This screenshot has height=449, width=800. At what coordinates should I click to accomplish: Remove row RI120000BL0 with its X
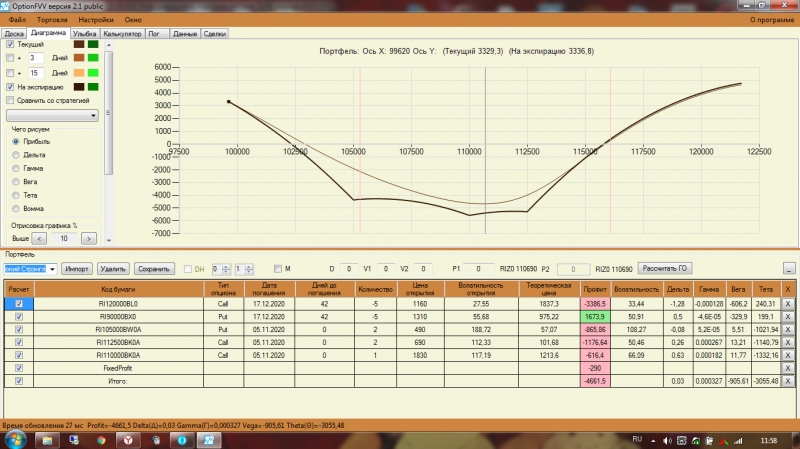point(788,304)
